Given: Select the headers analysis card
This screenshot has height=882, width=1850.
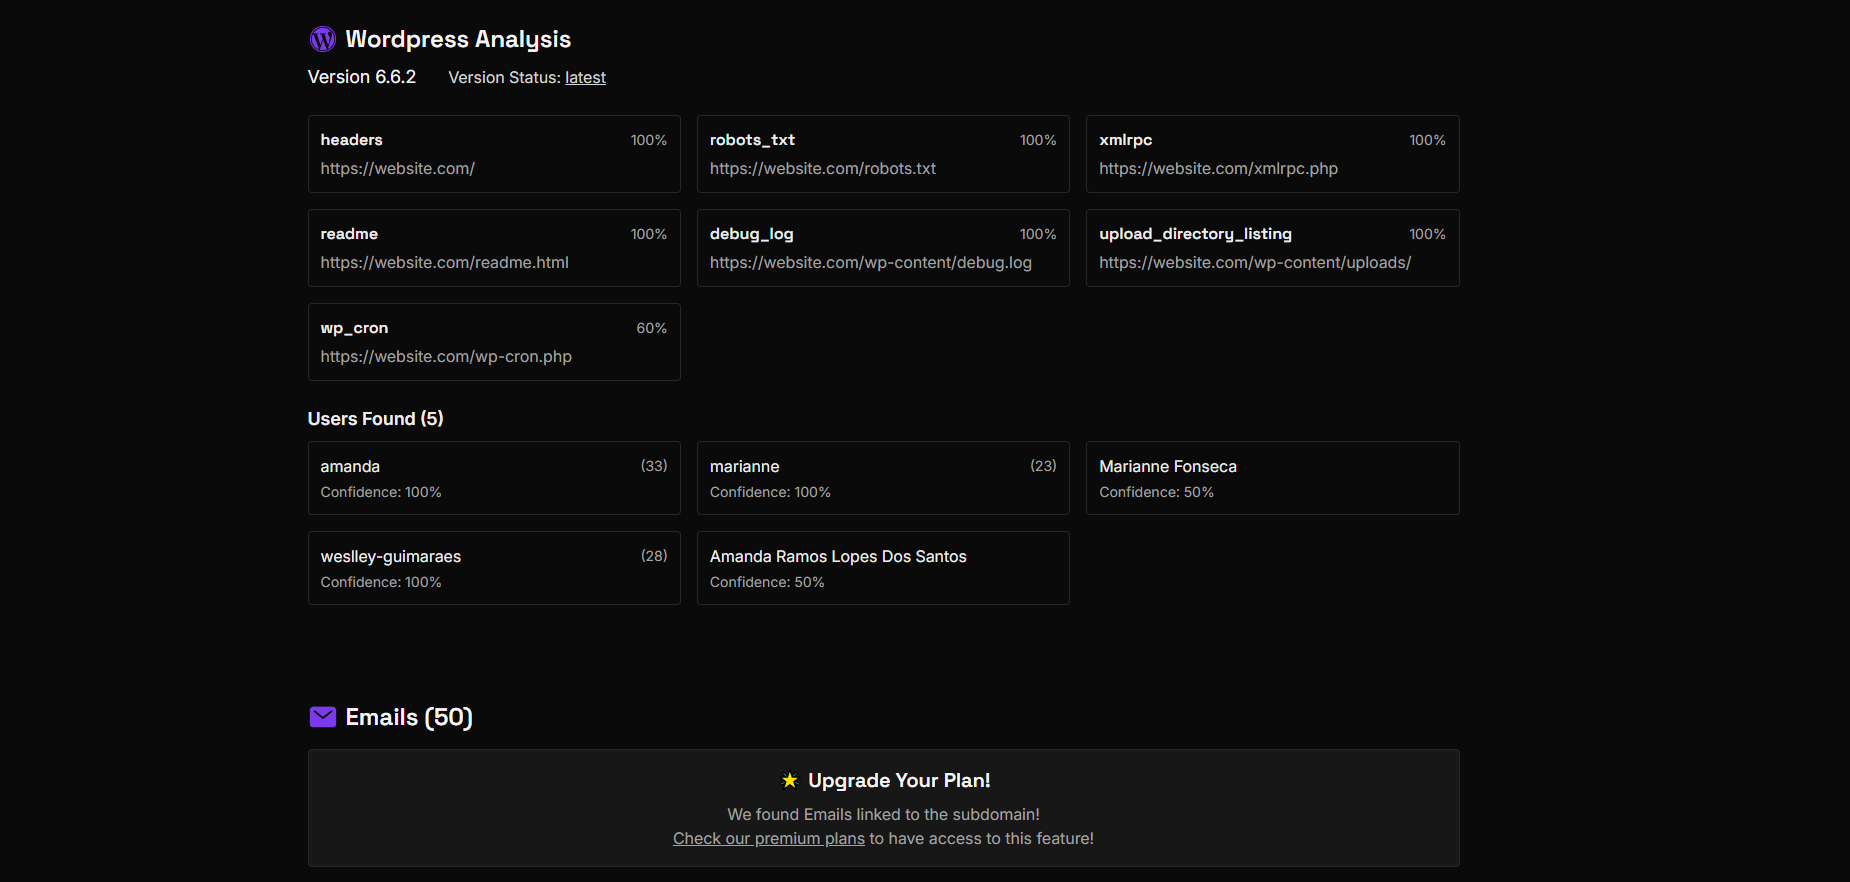Looking at the screenshot, I should click(494, 154).
